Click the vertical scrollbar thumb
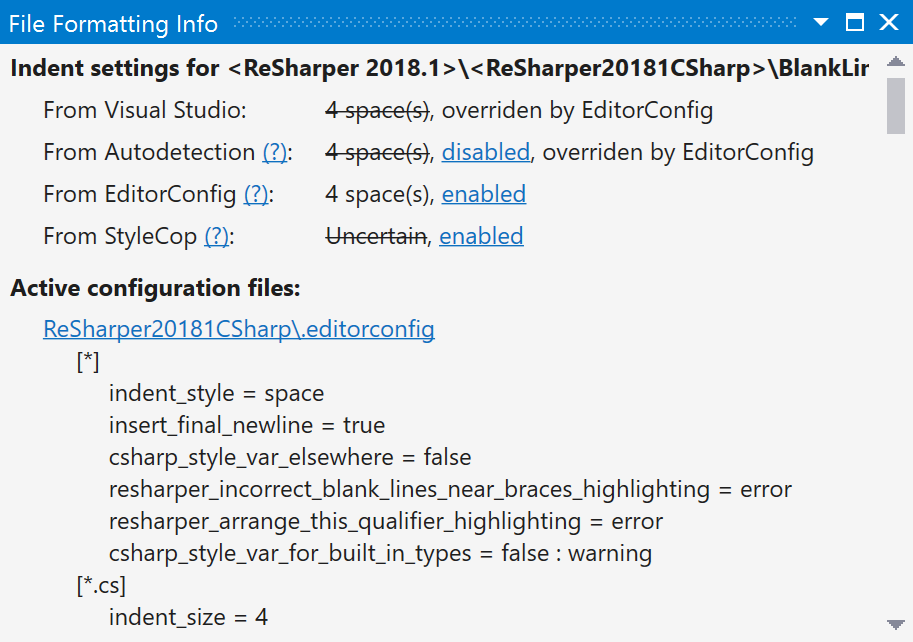Viewport: 913px width, 642px height. click(x=896, y=106)
